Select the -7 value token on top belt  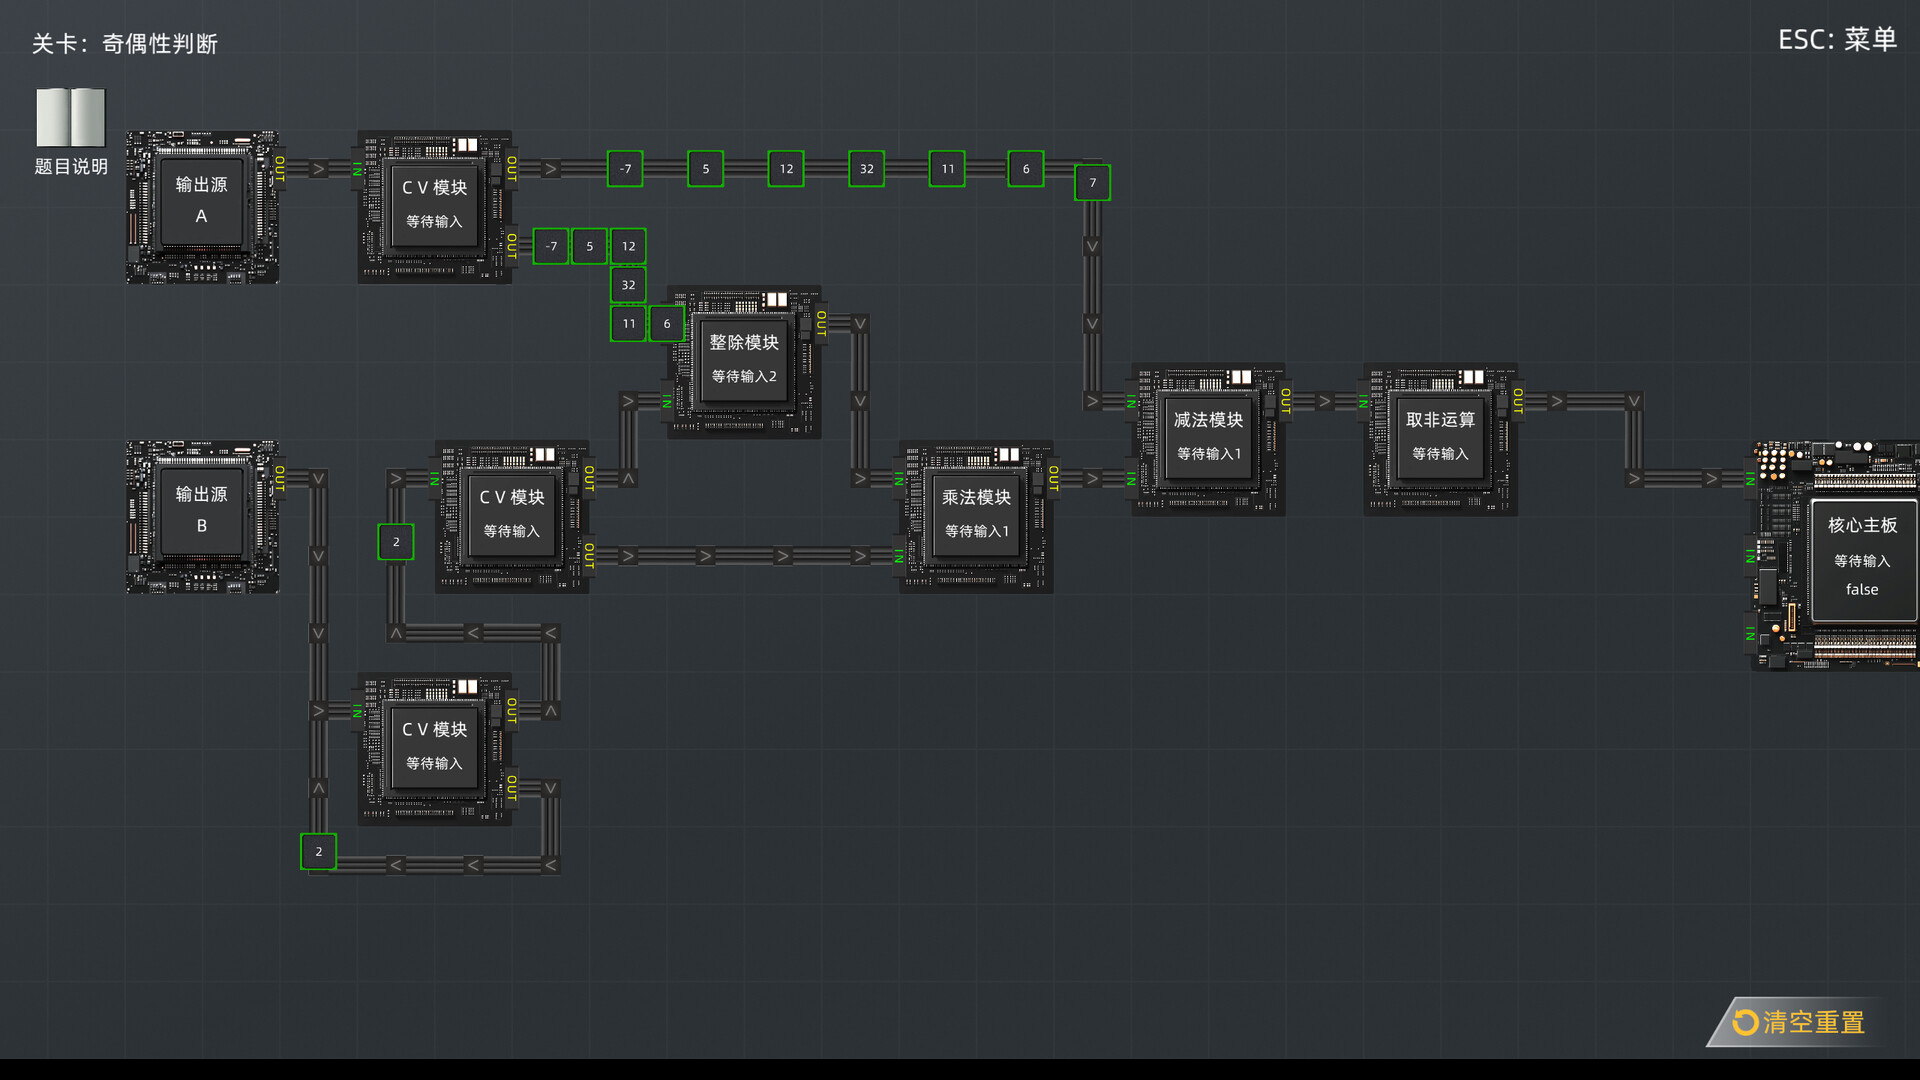(x=624, y=168)
